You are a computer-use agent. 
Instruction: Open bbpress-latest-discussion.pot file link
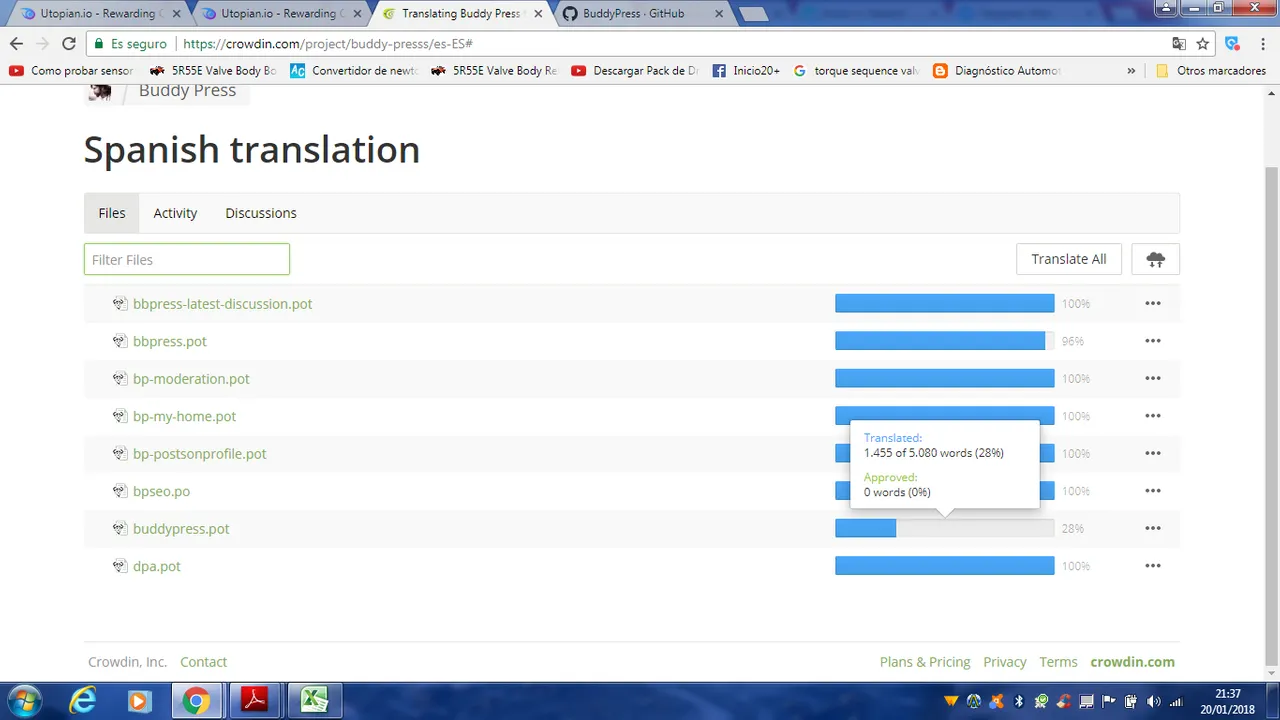(x=222, y=304)
